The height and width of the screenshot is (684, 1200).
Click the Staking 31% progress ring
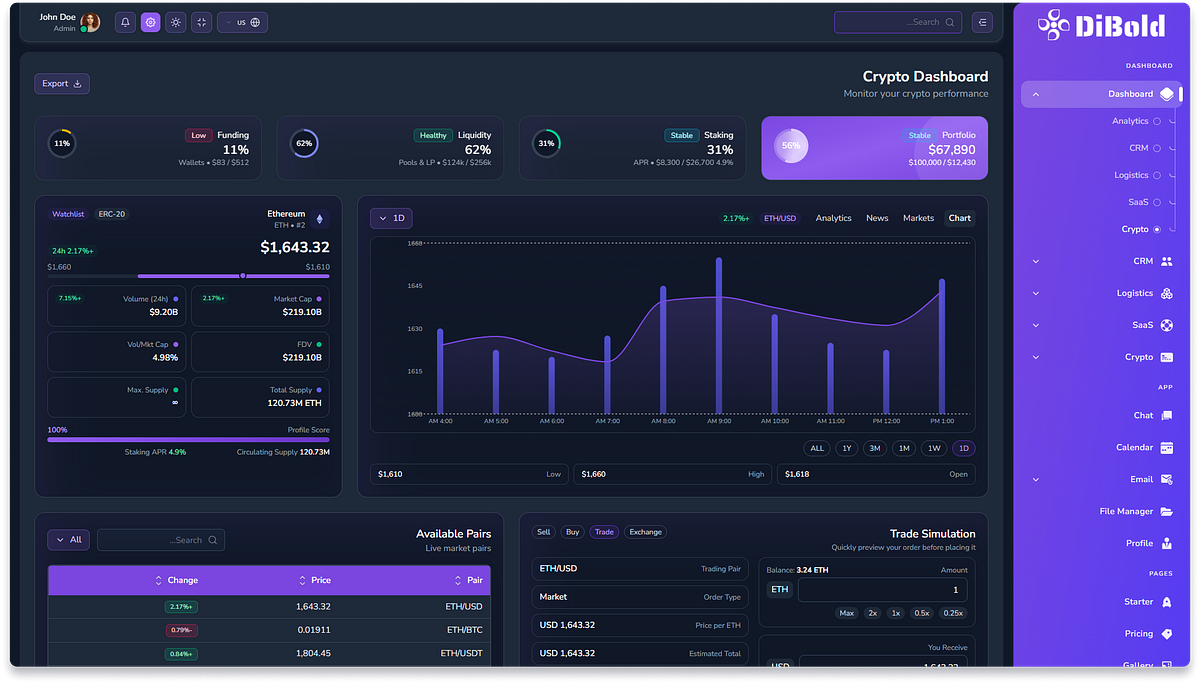coord(546,143)
